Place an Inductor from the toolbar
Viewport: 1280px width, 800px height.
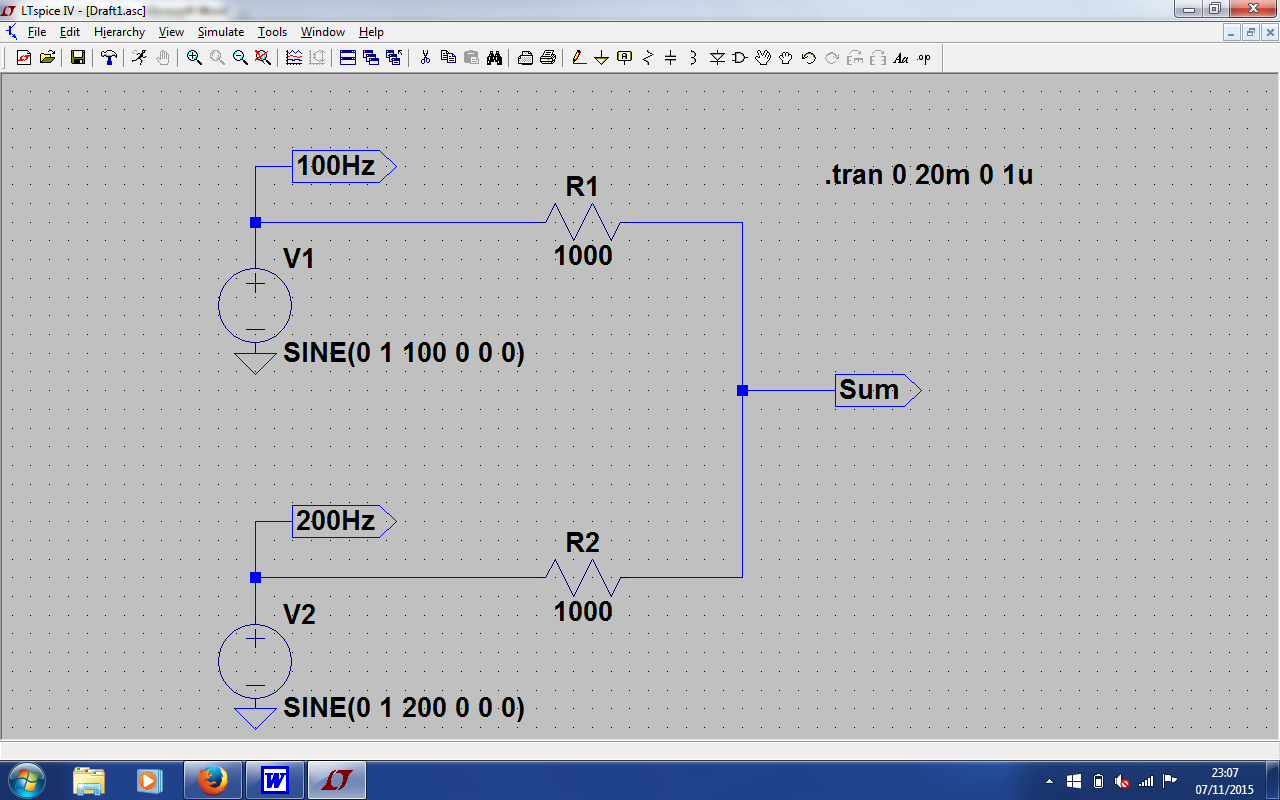(693, 58)
